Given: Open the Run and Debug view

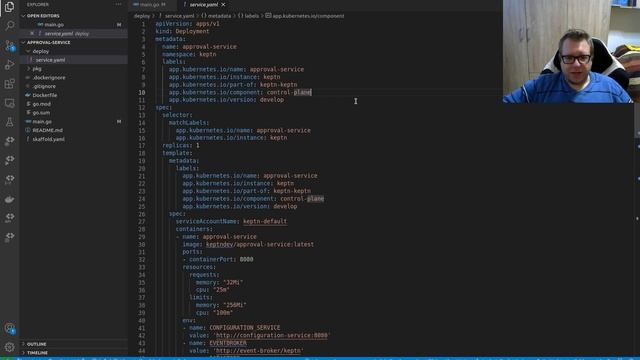Looking at the screenshot, I should [x=9, y=64].
